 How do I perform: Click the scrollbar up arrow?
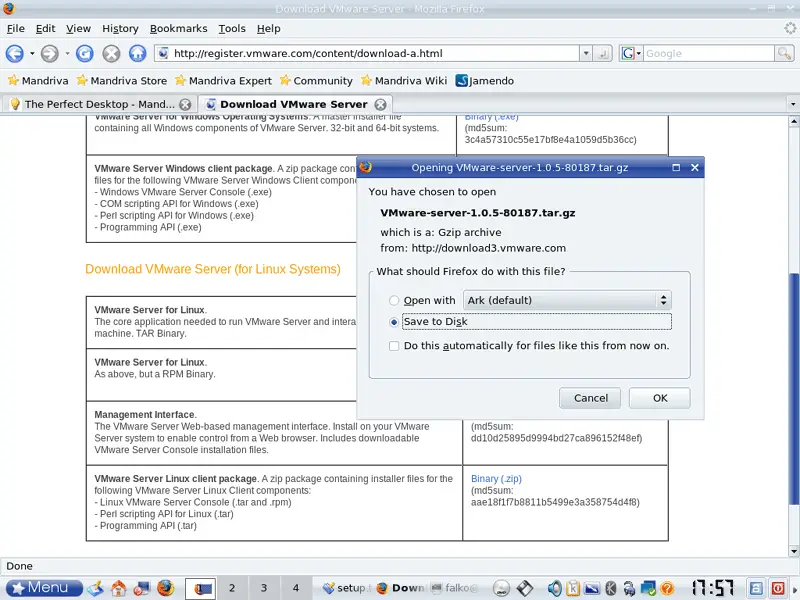point(793,121)
